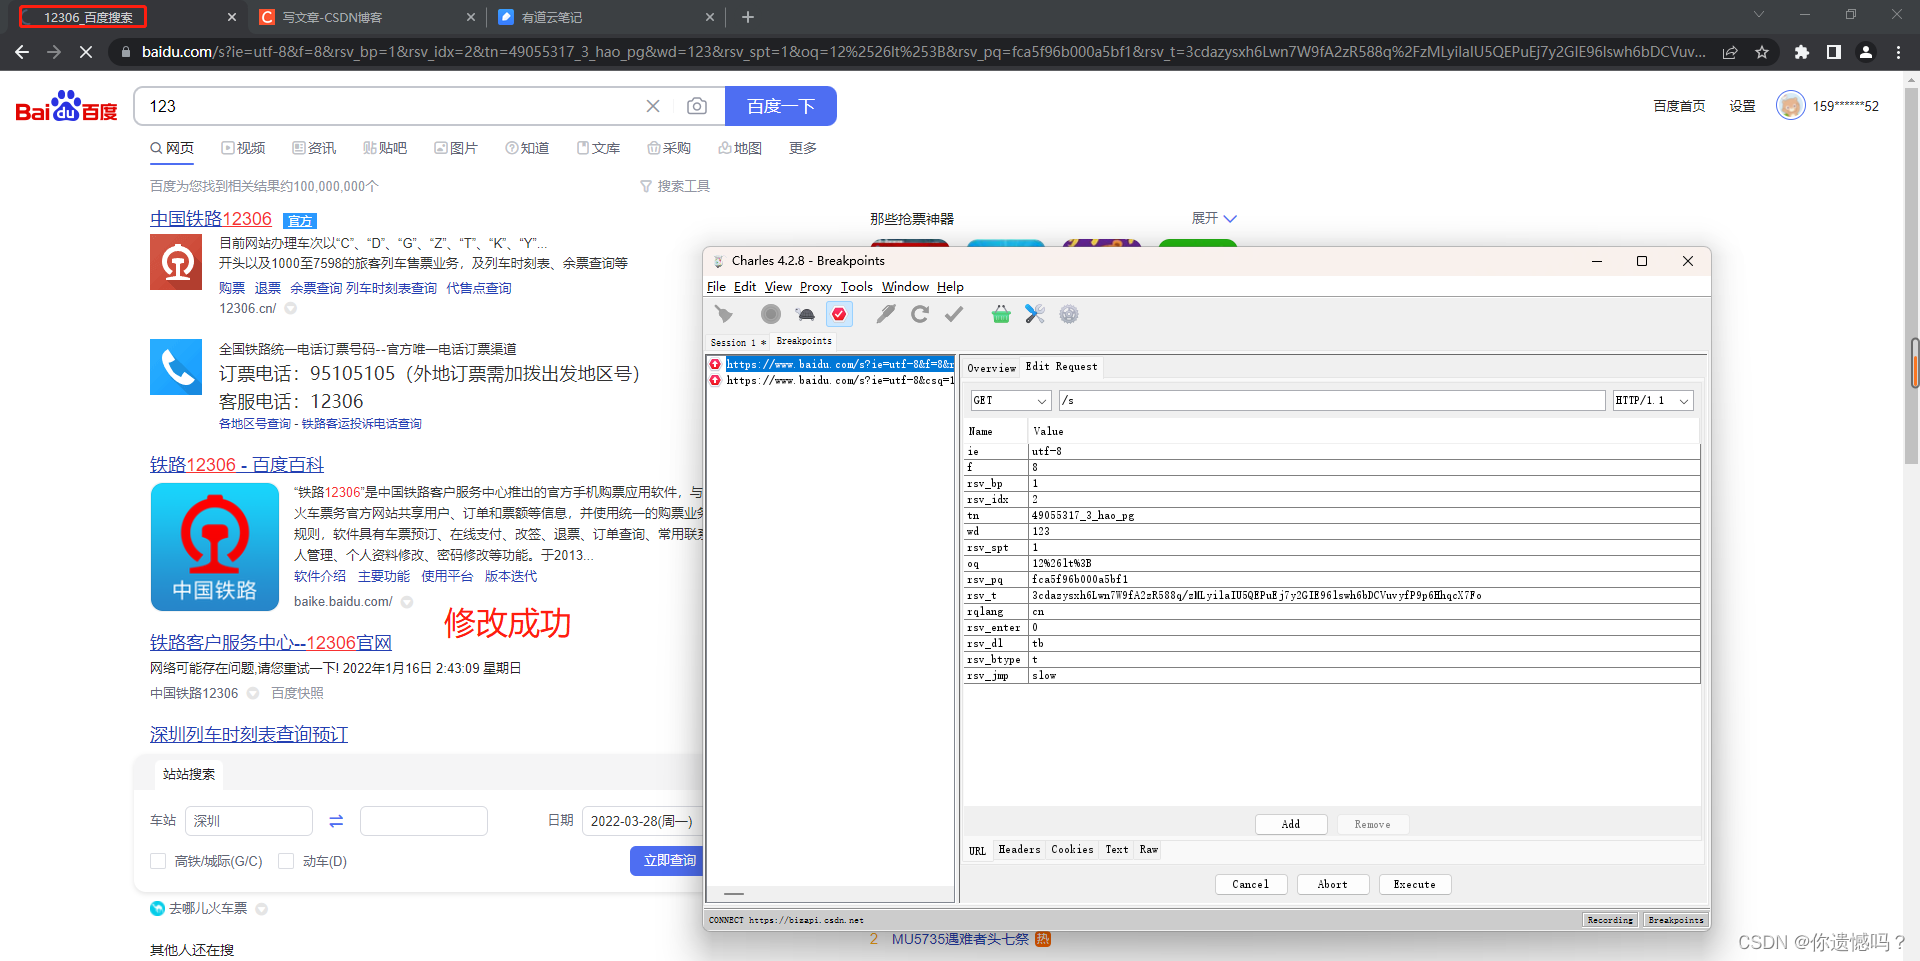Open a new Chrome tab with plus

[x=748, y=17]
